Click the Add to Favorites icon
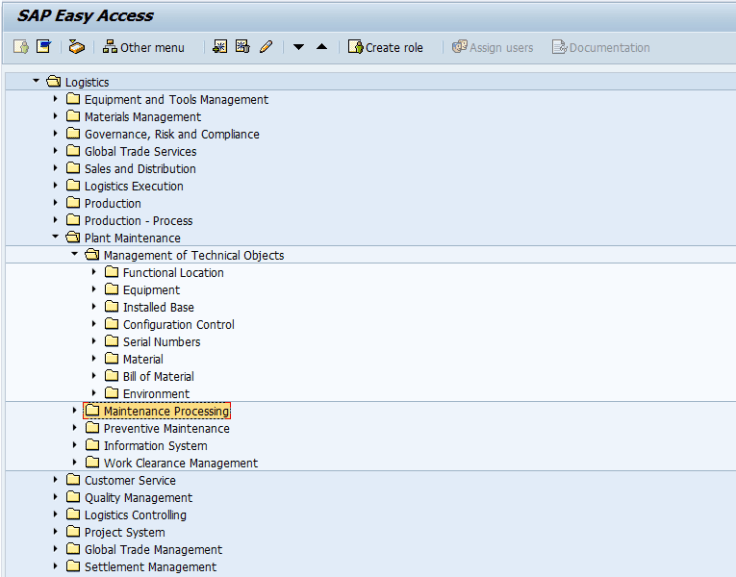This screenshot has height=577, width=736. (220, 47)
